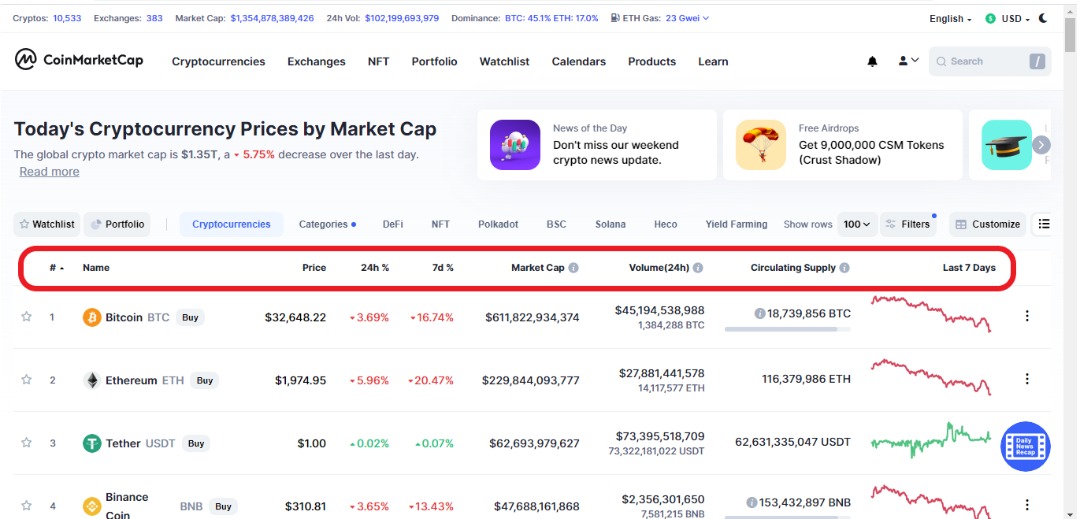Star Binance Coin to add to watchlist
The height and width of the screenshot is (519, 1080).
26,506
